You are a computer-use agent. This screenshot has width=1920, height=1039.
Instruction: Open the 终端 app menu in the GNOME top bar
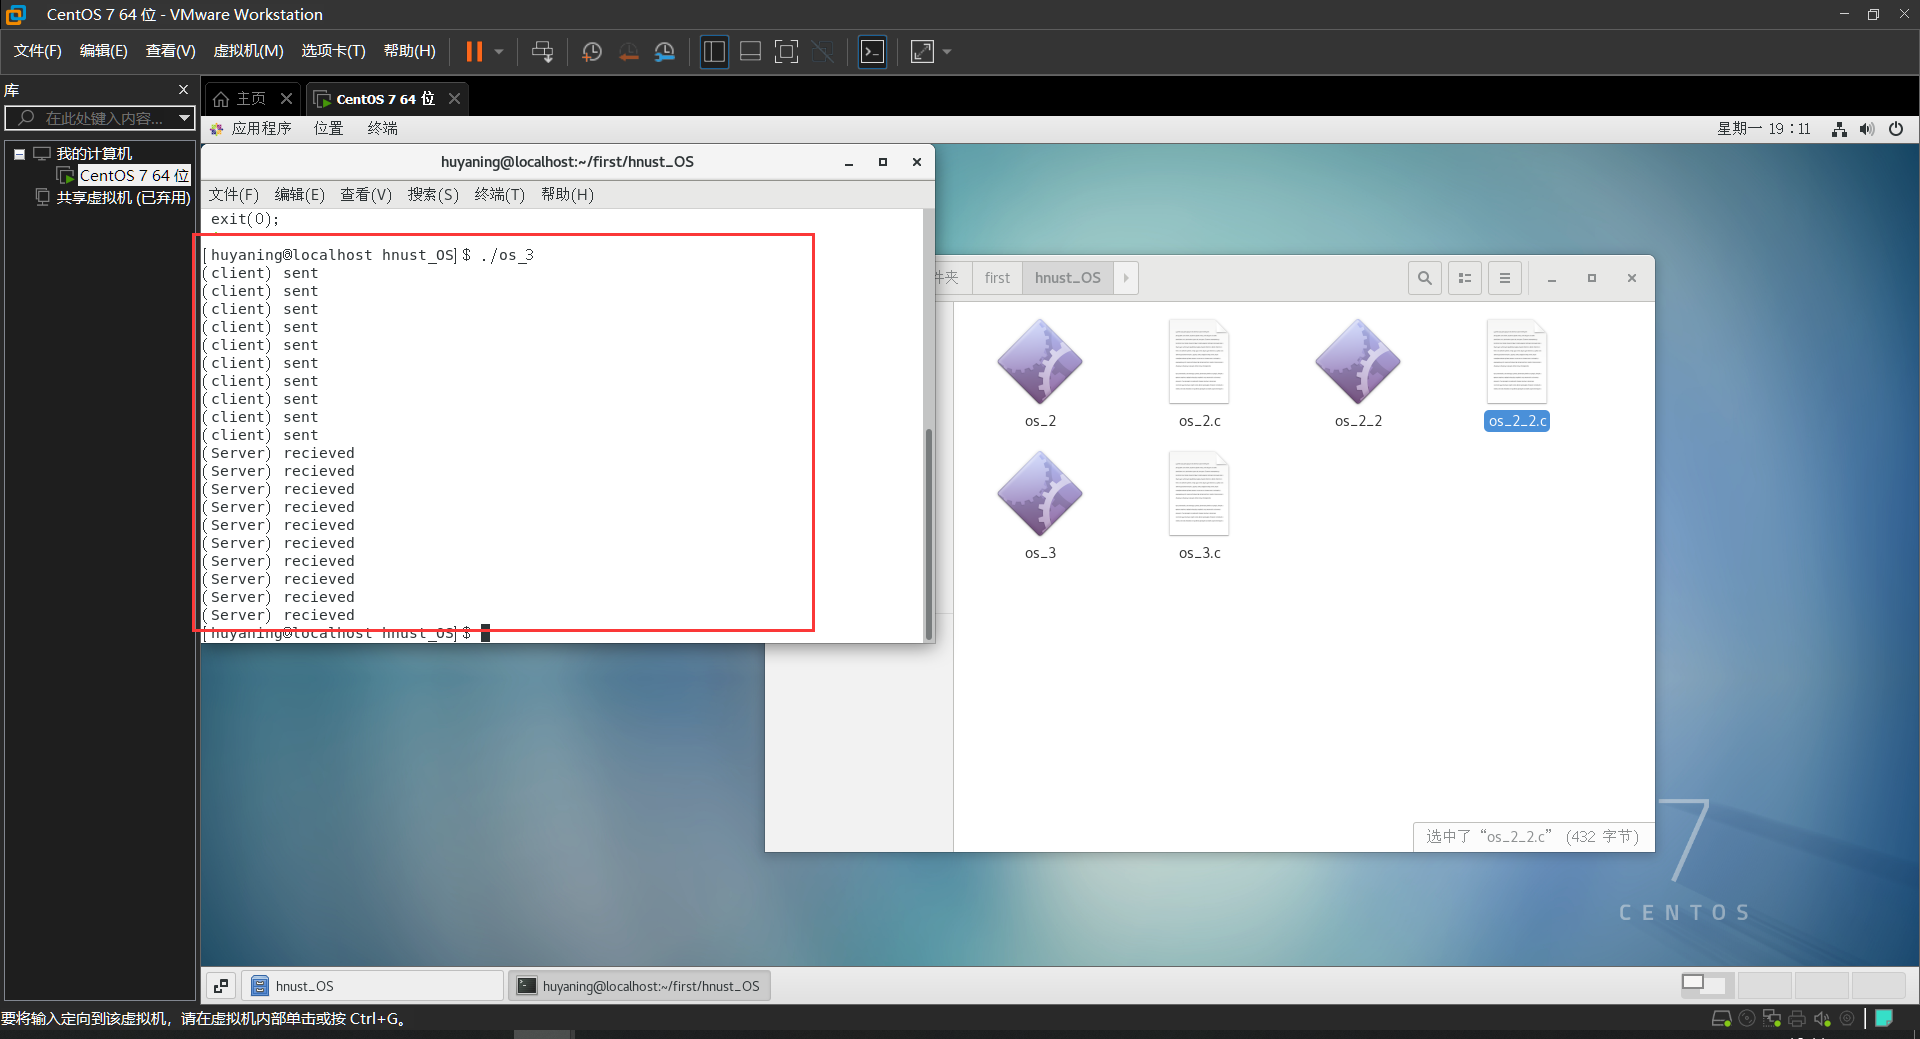coord(383,128)
